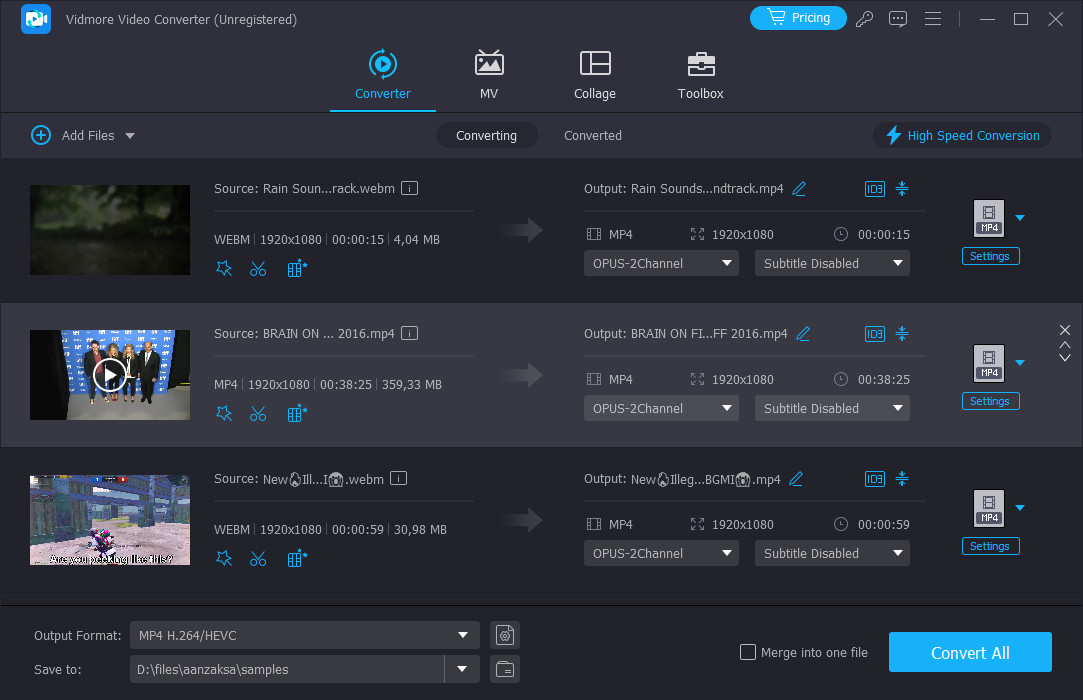This screenshot has width=1083, height=700.
Task: Rename the New Illeg...BGMI output file
Action: 796,479
